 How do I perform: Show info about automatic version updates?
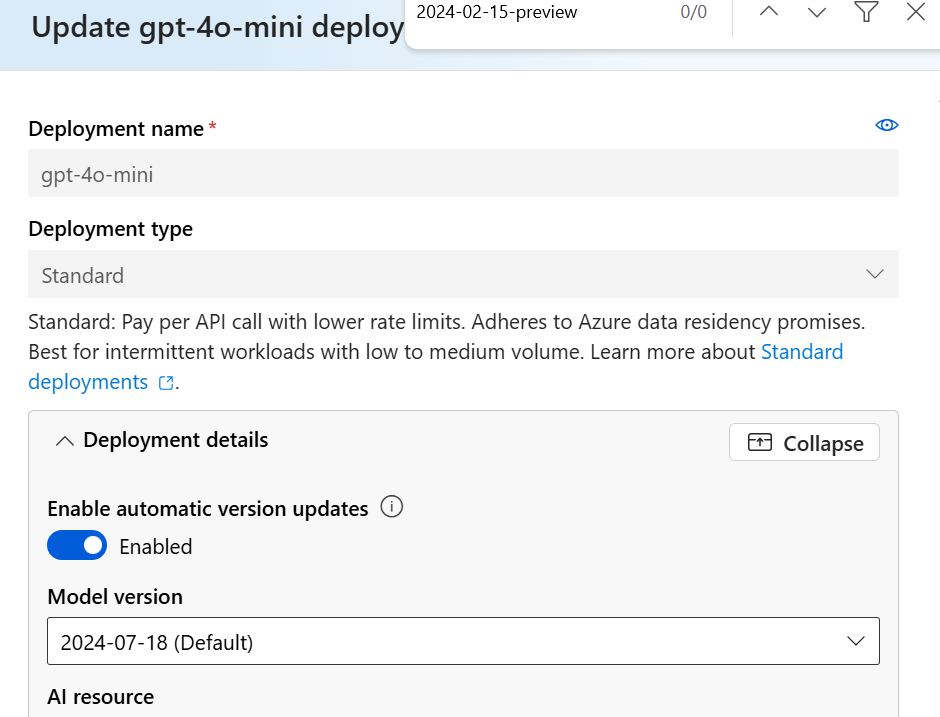393,508
